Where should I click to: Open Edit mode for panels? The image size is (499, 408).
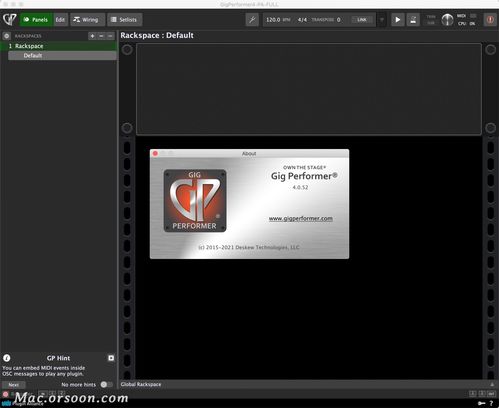(x=60, y=20)
